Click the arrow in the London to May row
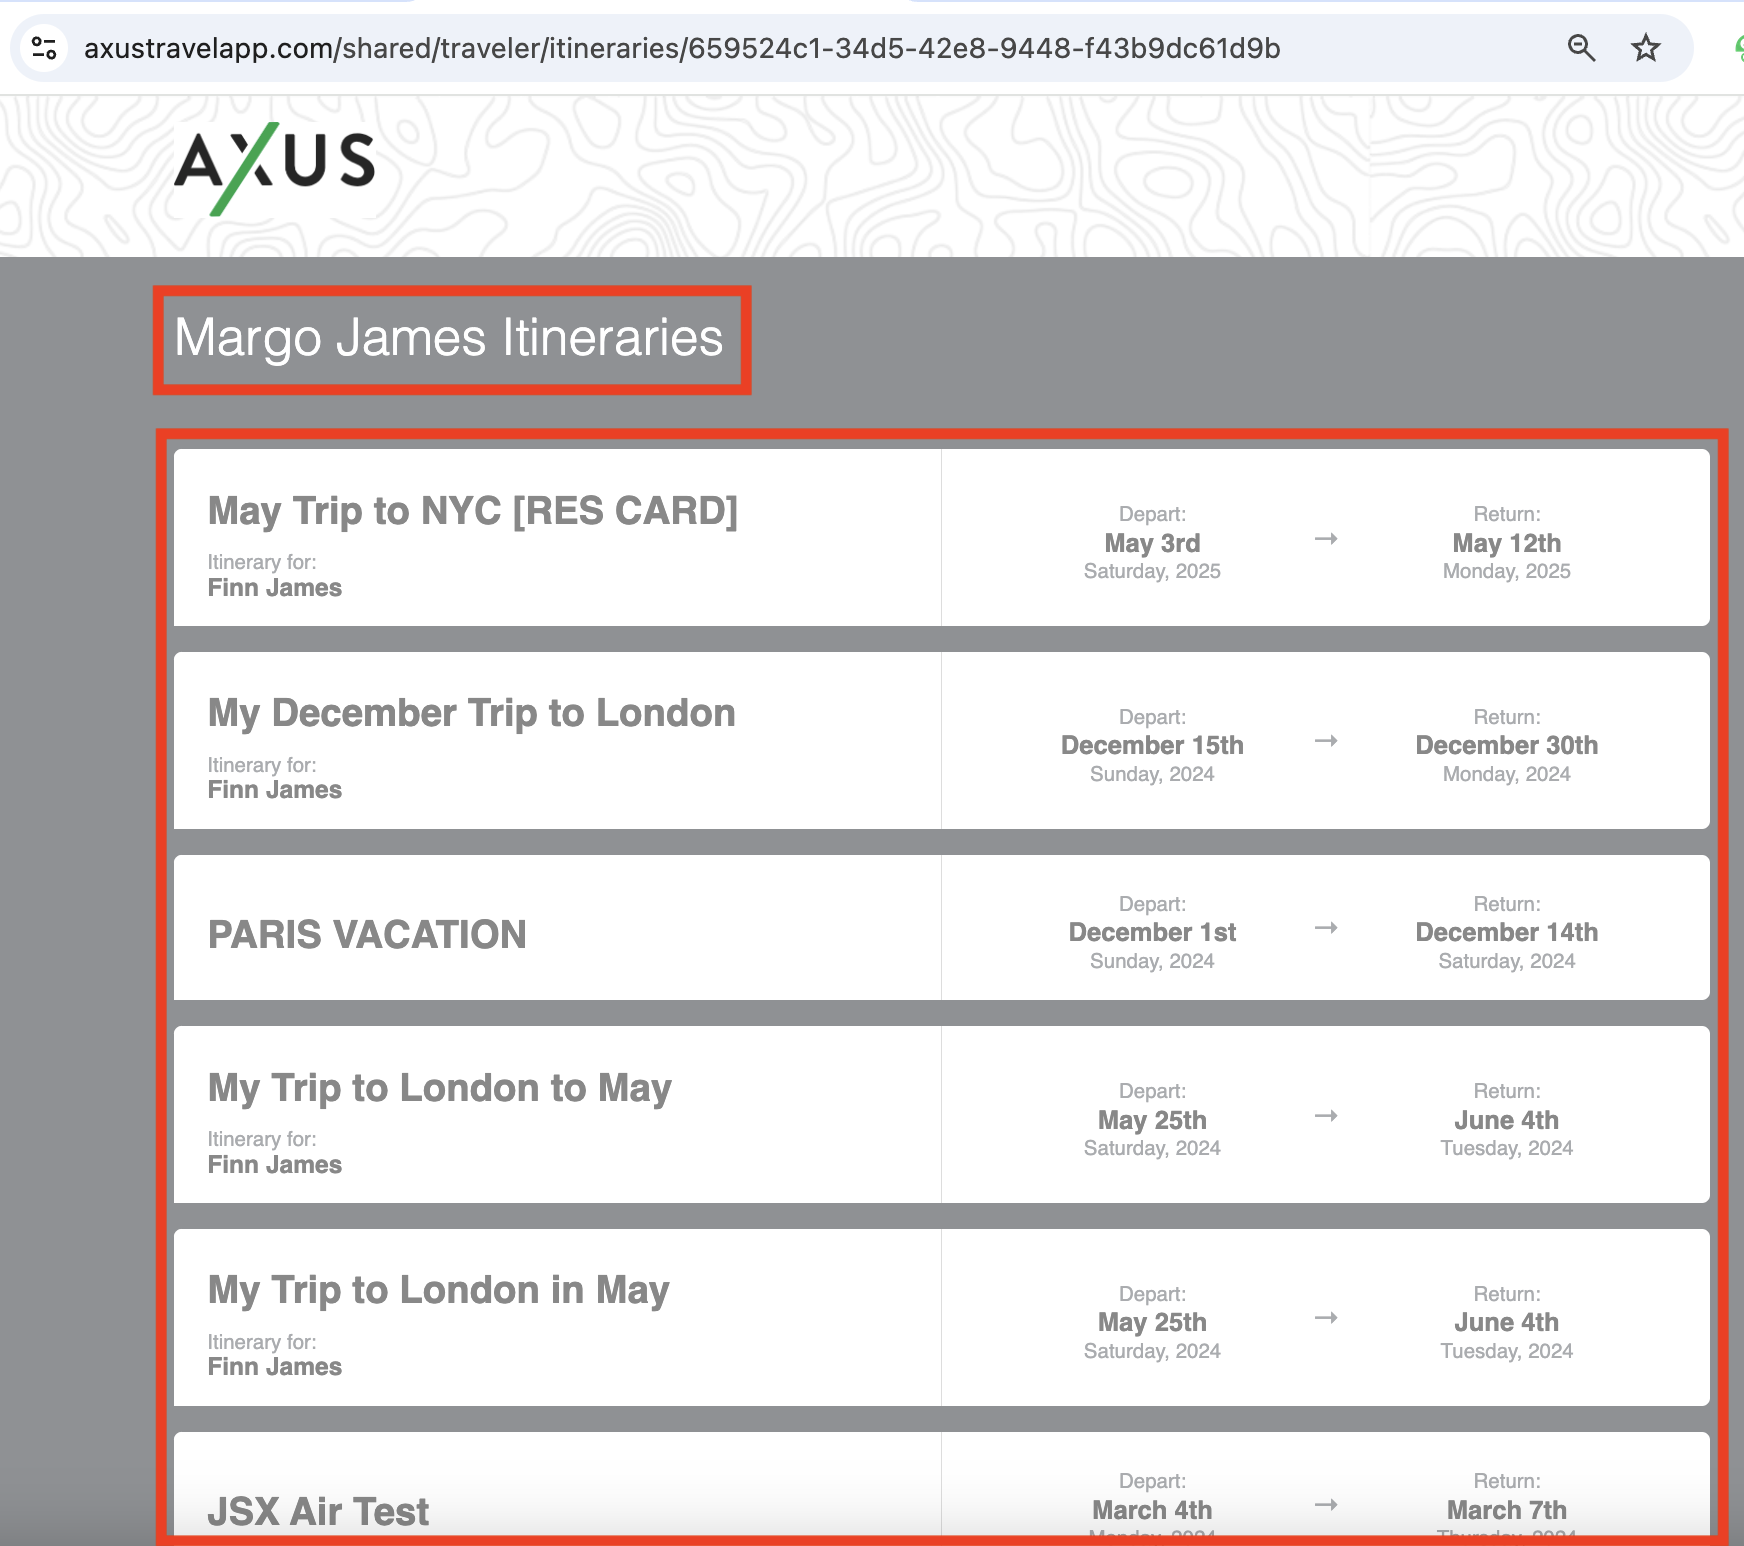Image resolution: width=1744 pixels, height=1546 pixels. coord(1326,1115)
